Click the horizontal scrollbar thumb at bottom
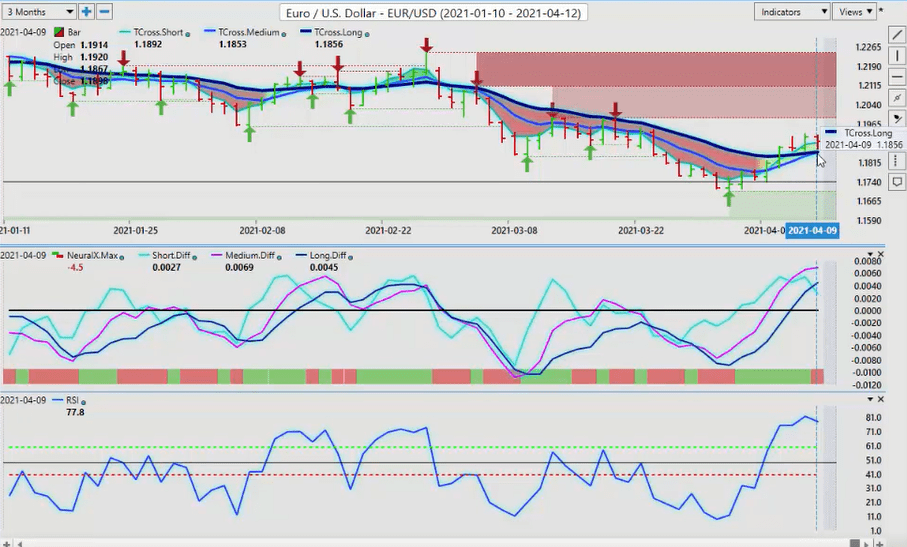The width and height of the screenshot is (907, 547). (x=856, y=544)
